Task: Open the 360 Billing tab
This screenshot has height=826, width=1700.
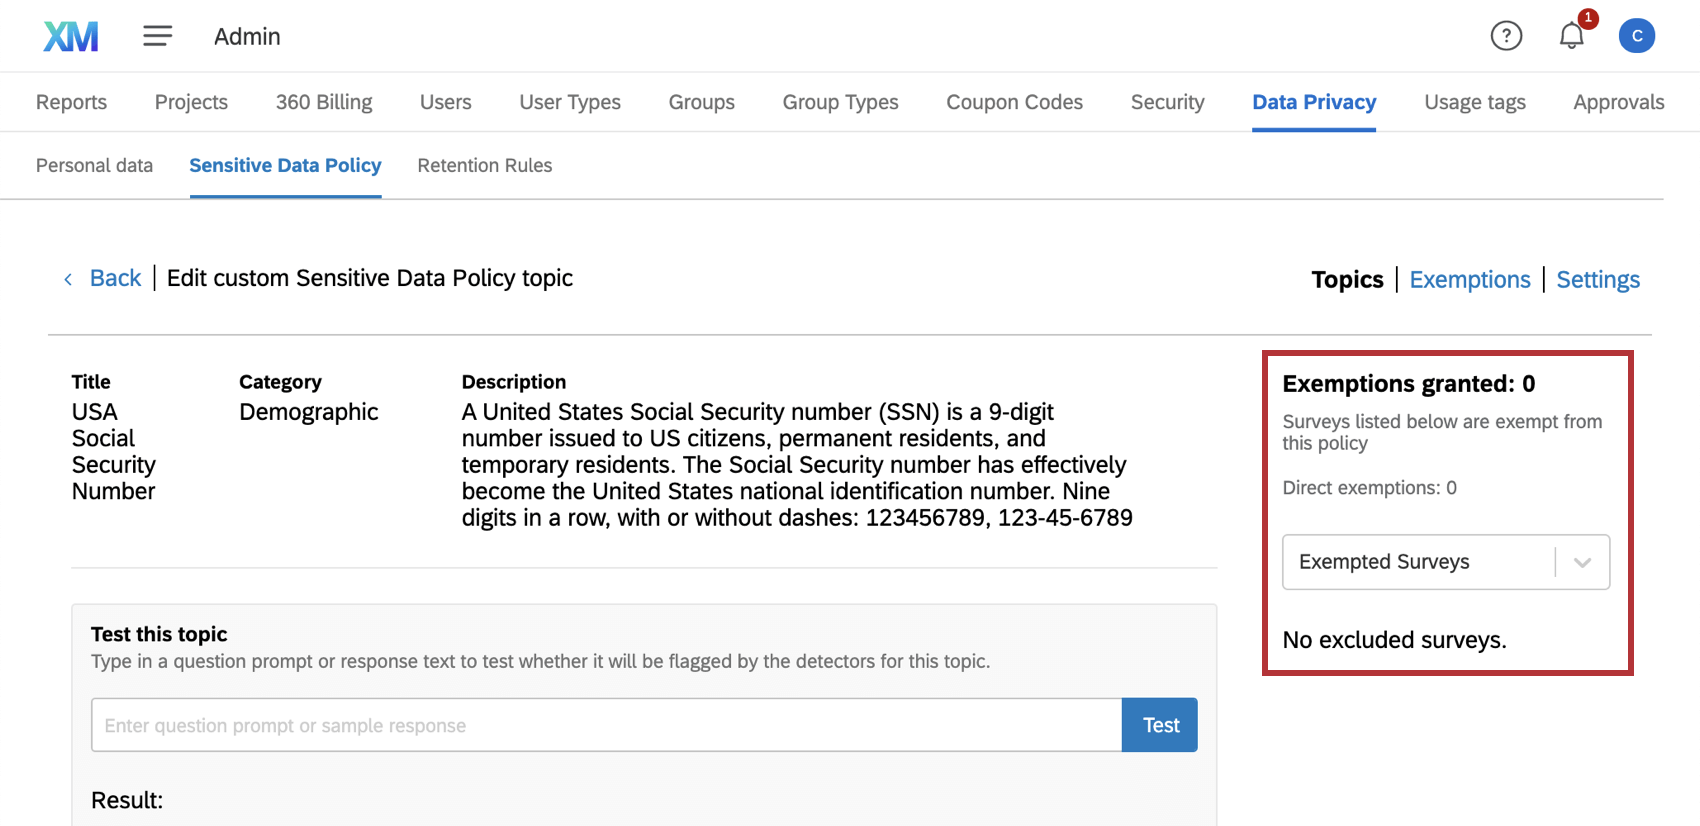Action: [x=324, y=102]
